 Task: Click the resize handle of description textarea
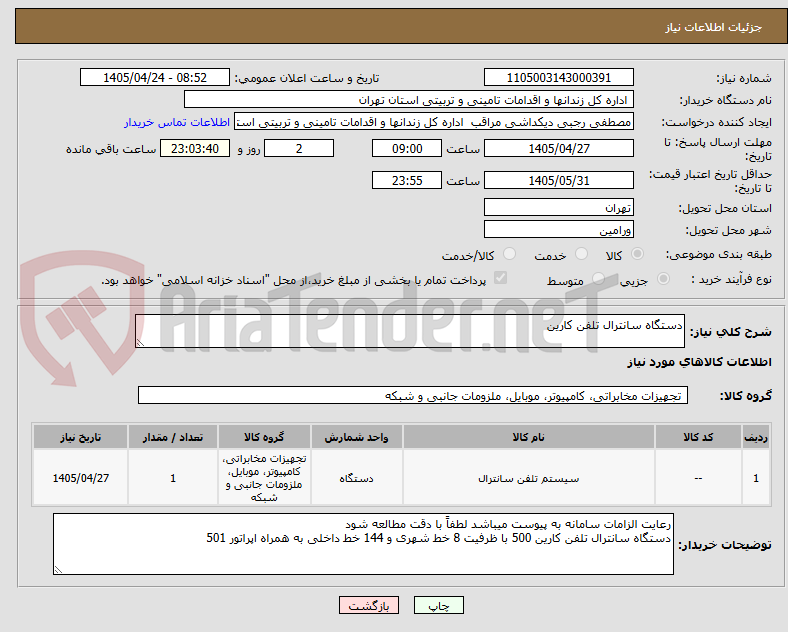(140, 343)
